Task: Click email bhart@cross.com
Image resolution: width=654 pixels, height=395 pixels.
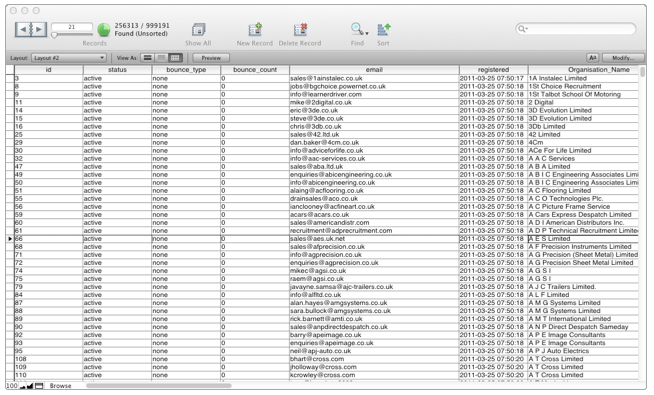Action: point(374,359)
